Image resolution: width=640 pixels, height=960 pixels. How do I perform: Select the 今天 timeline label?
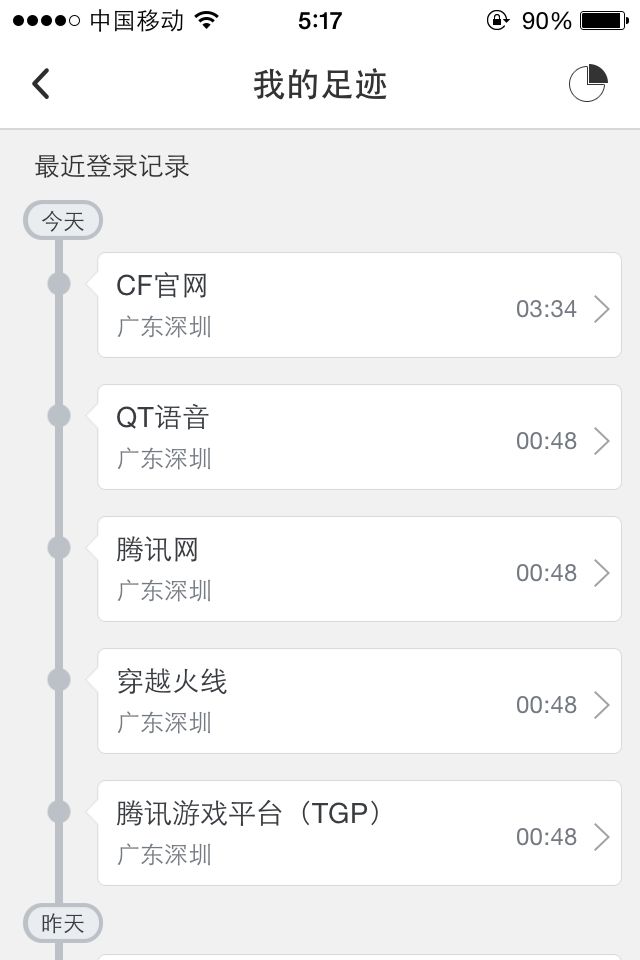62,220
